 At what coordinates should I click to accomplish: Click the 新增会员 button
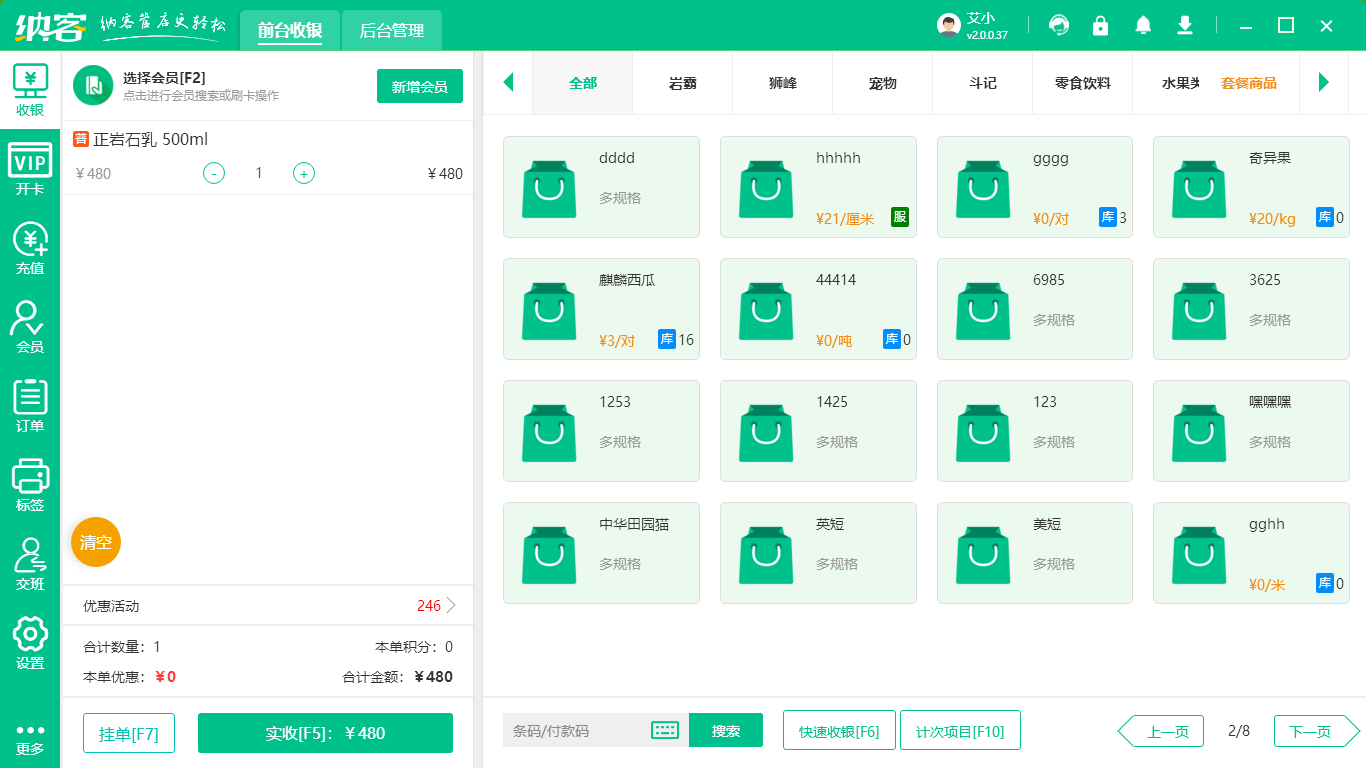pyautogui.click(x=419, y=86)
